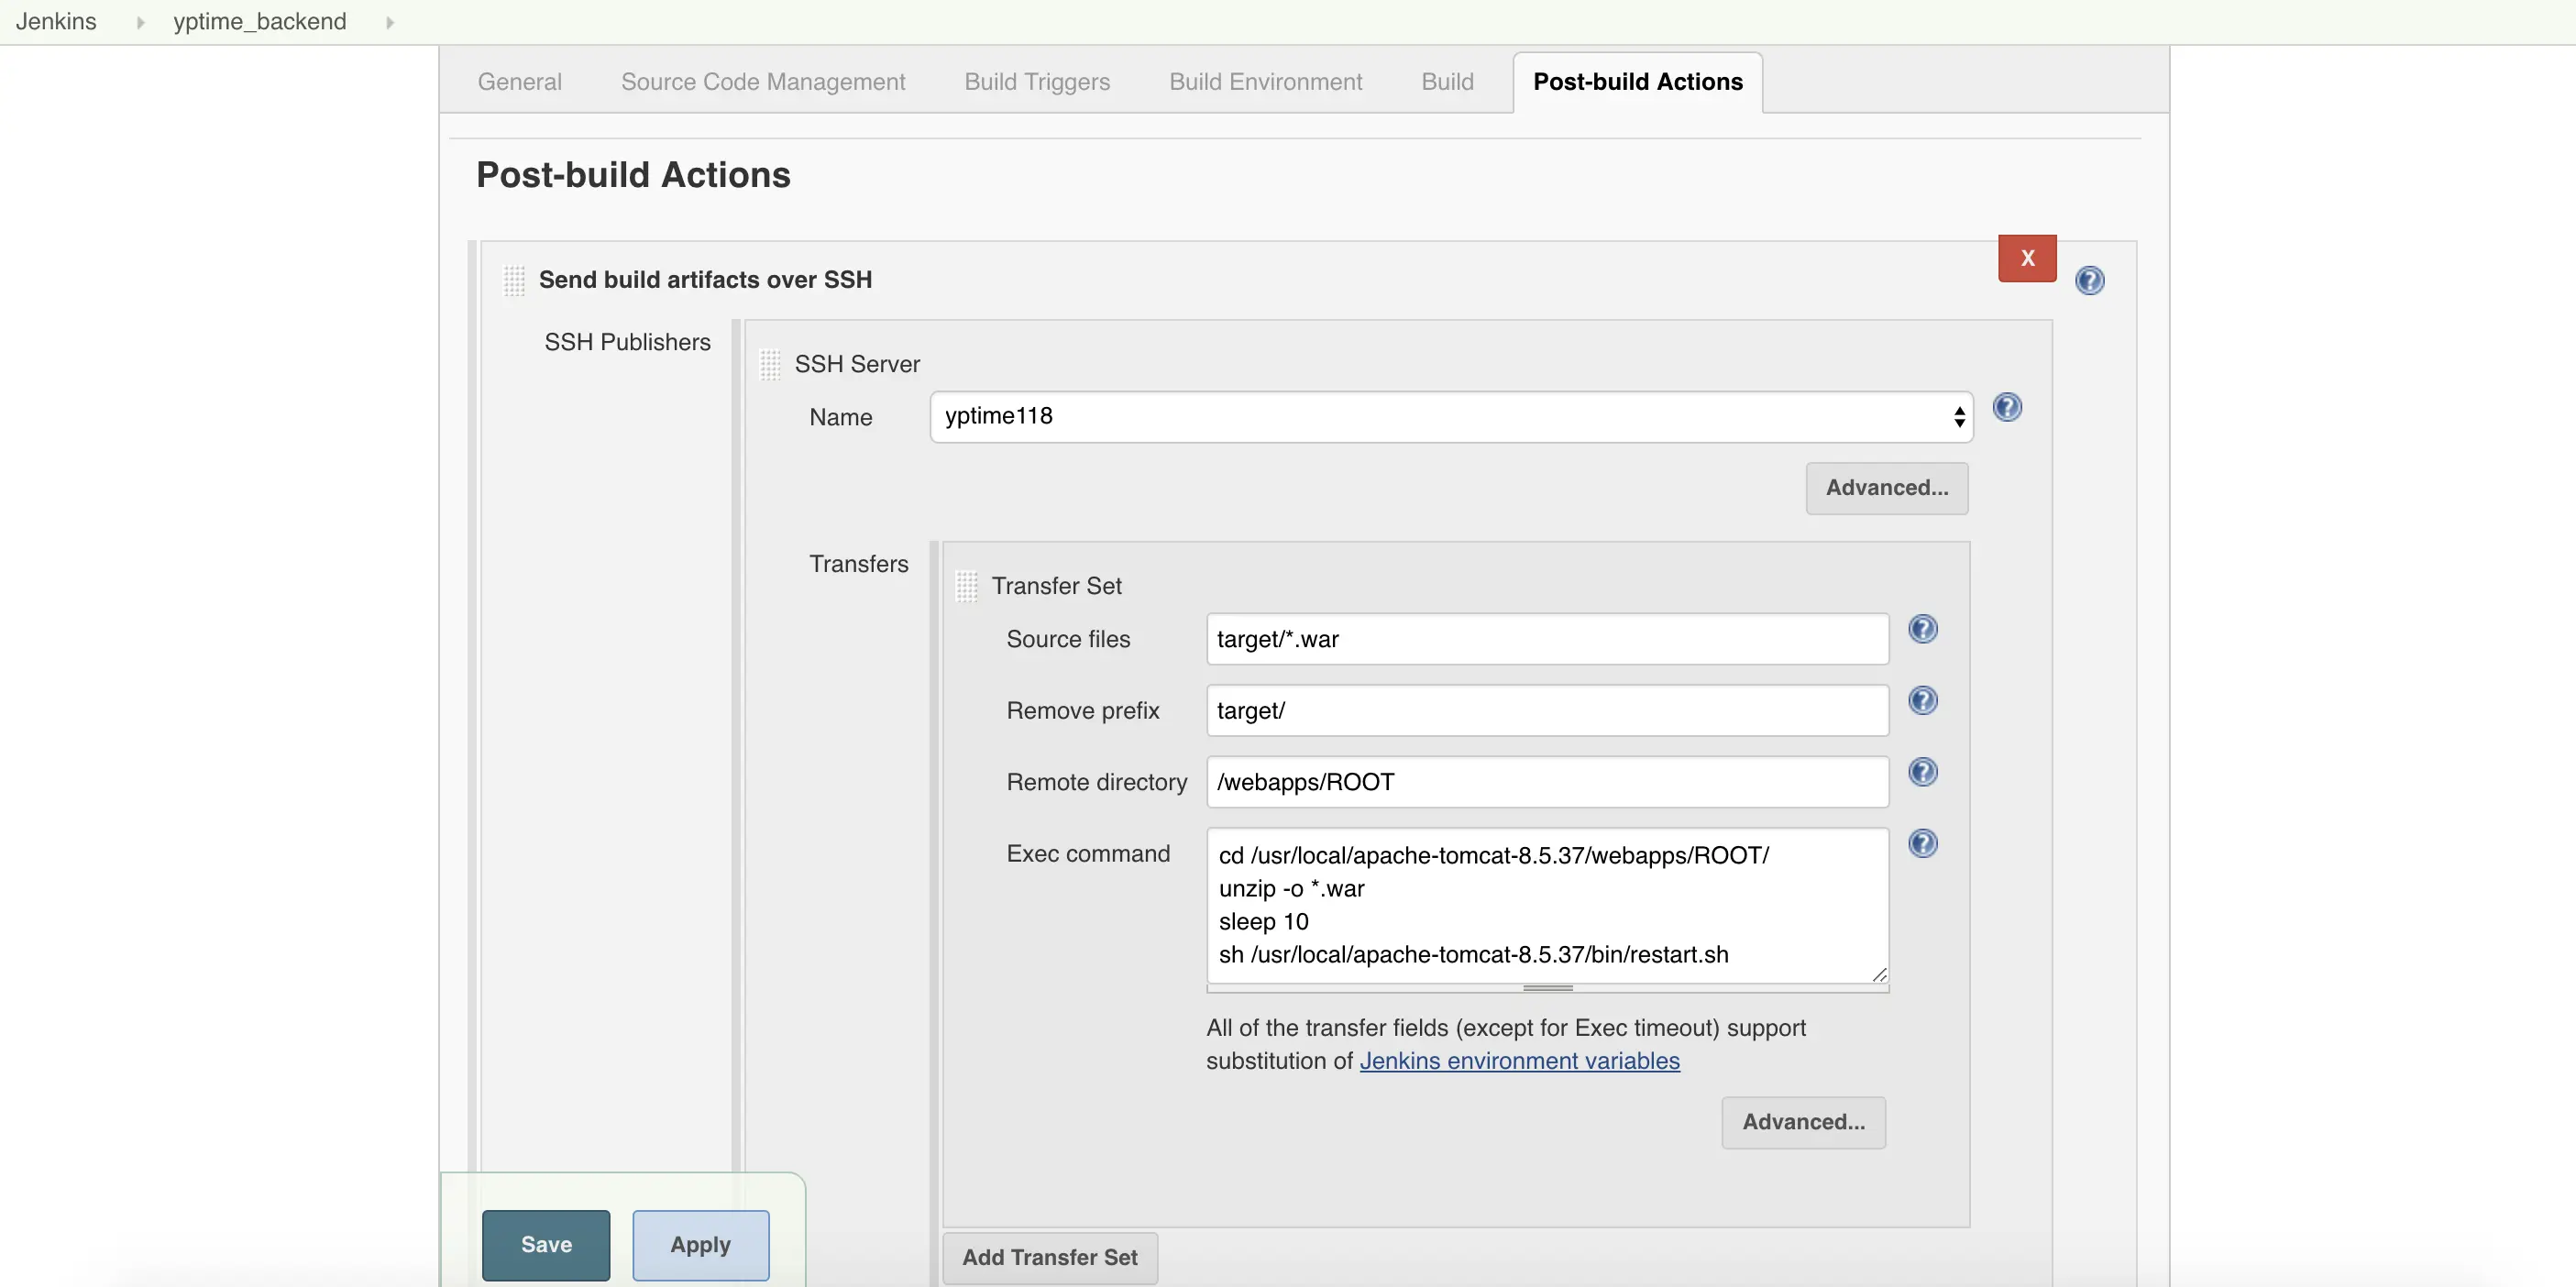This screenshot has height=1287, width=2576.
Task: Open help for Remote directory field
Action: tap(1922, 772)
